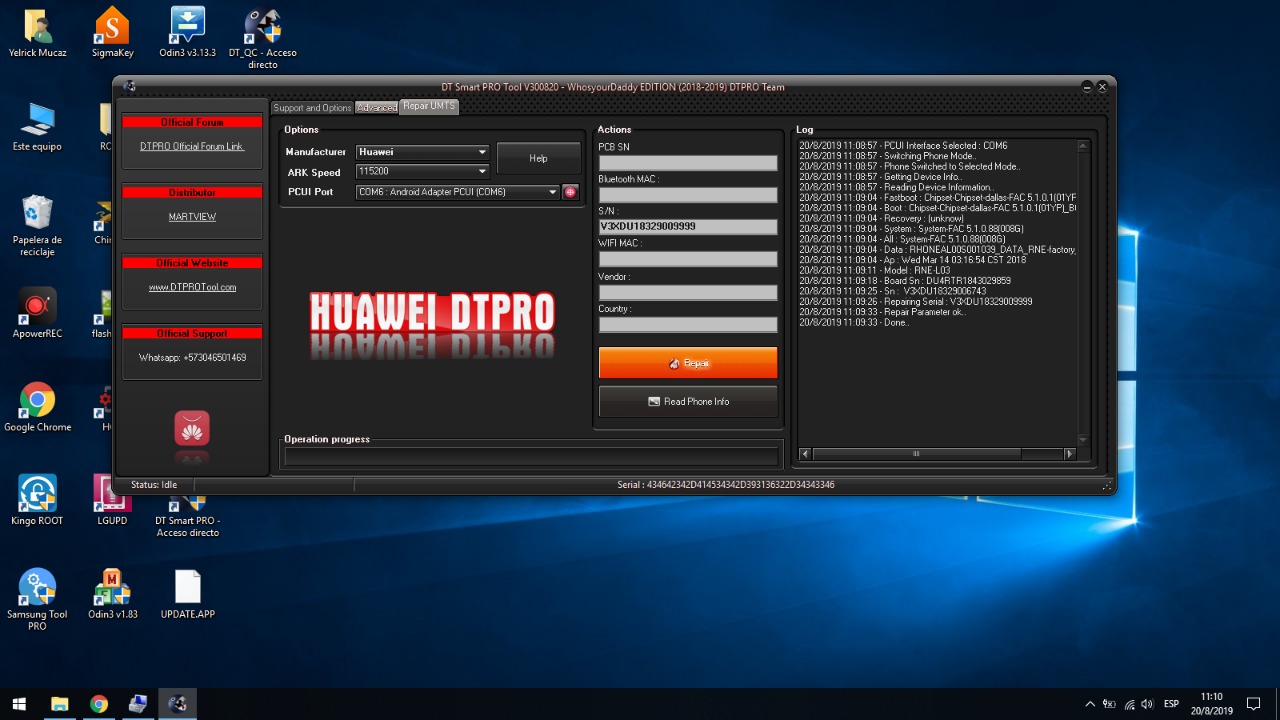Click the 'Repair Parameter ok..' log line
This screenshot has height=720, width=1280.
coord(883,312)
